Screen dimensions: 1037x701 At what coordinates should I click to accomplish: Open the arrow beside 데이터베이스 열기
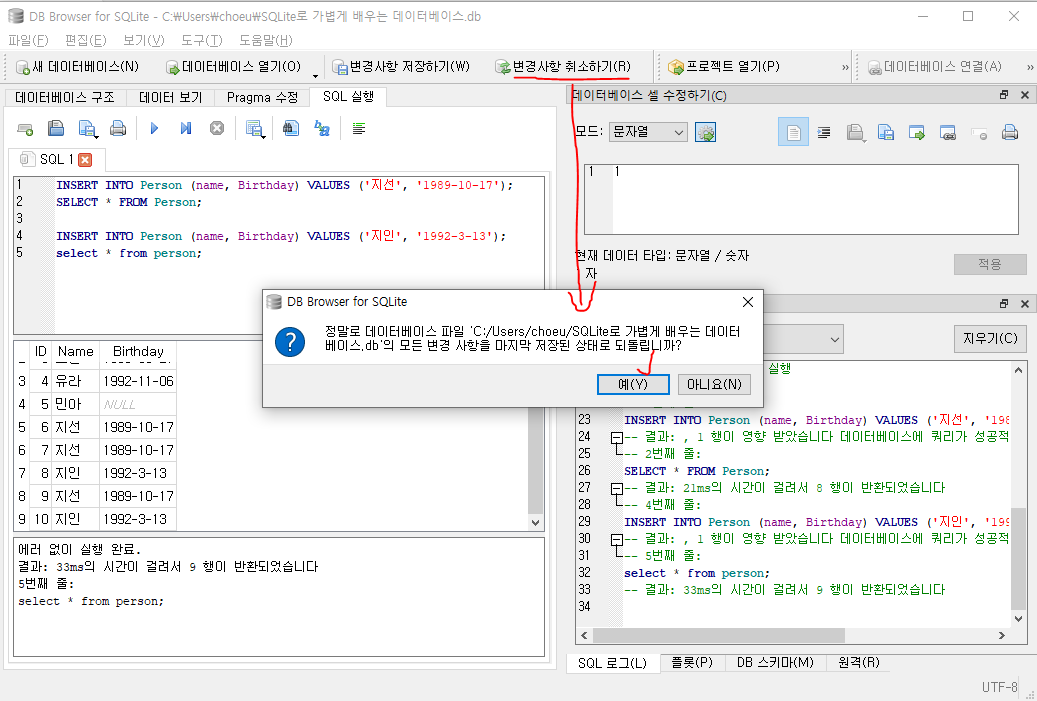[x=315, y=75]
